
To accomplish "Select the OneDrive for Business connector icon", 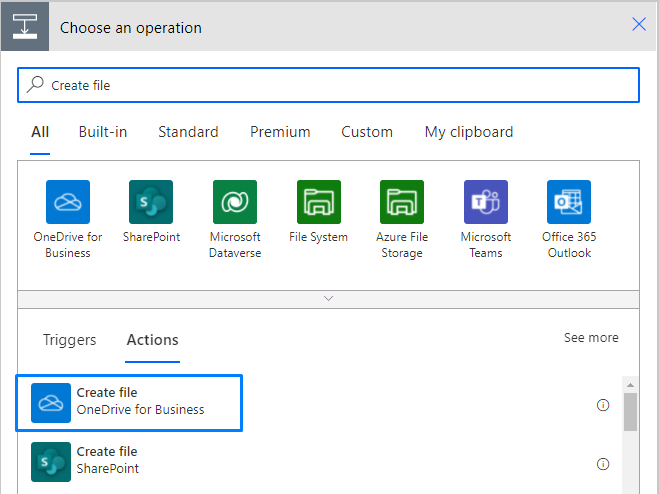I will click(x=68, y=202).
